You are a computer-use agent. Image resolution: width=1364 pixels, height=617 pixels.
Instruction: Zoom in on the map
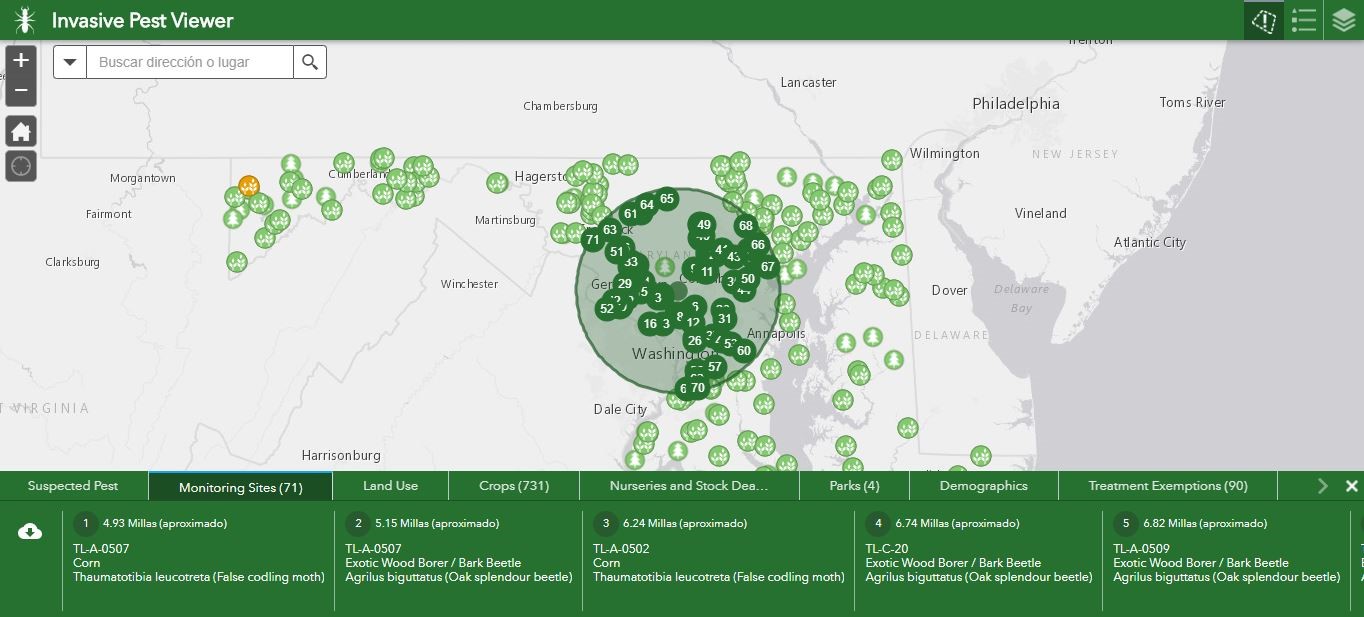21,60
